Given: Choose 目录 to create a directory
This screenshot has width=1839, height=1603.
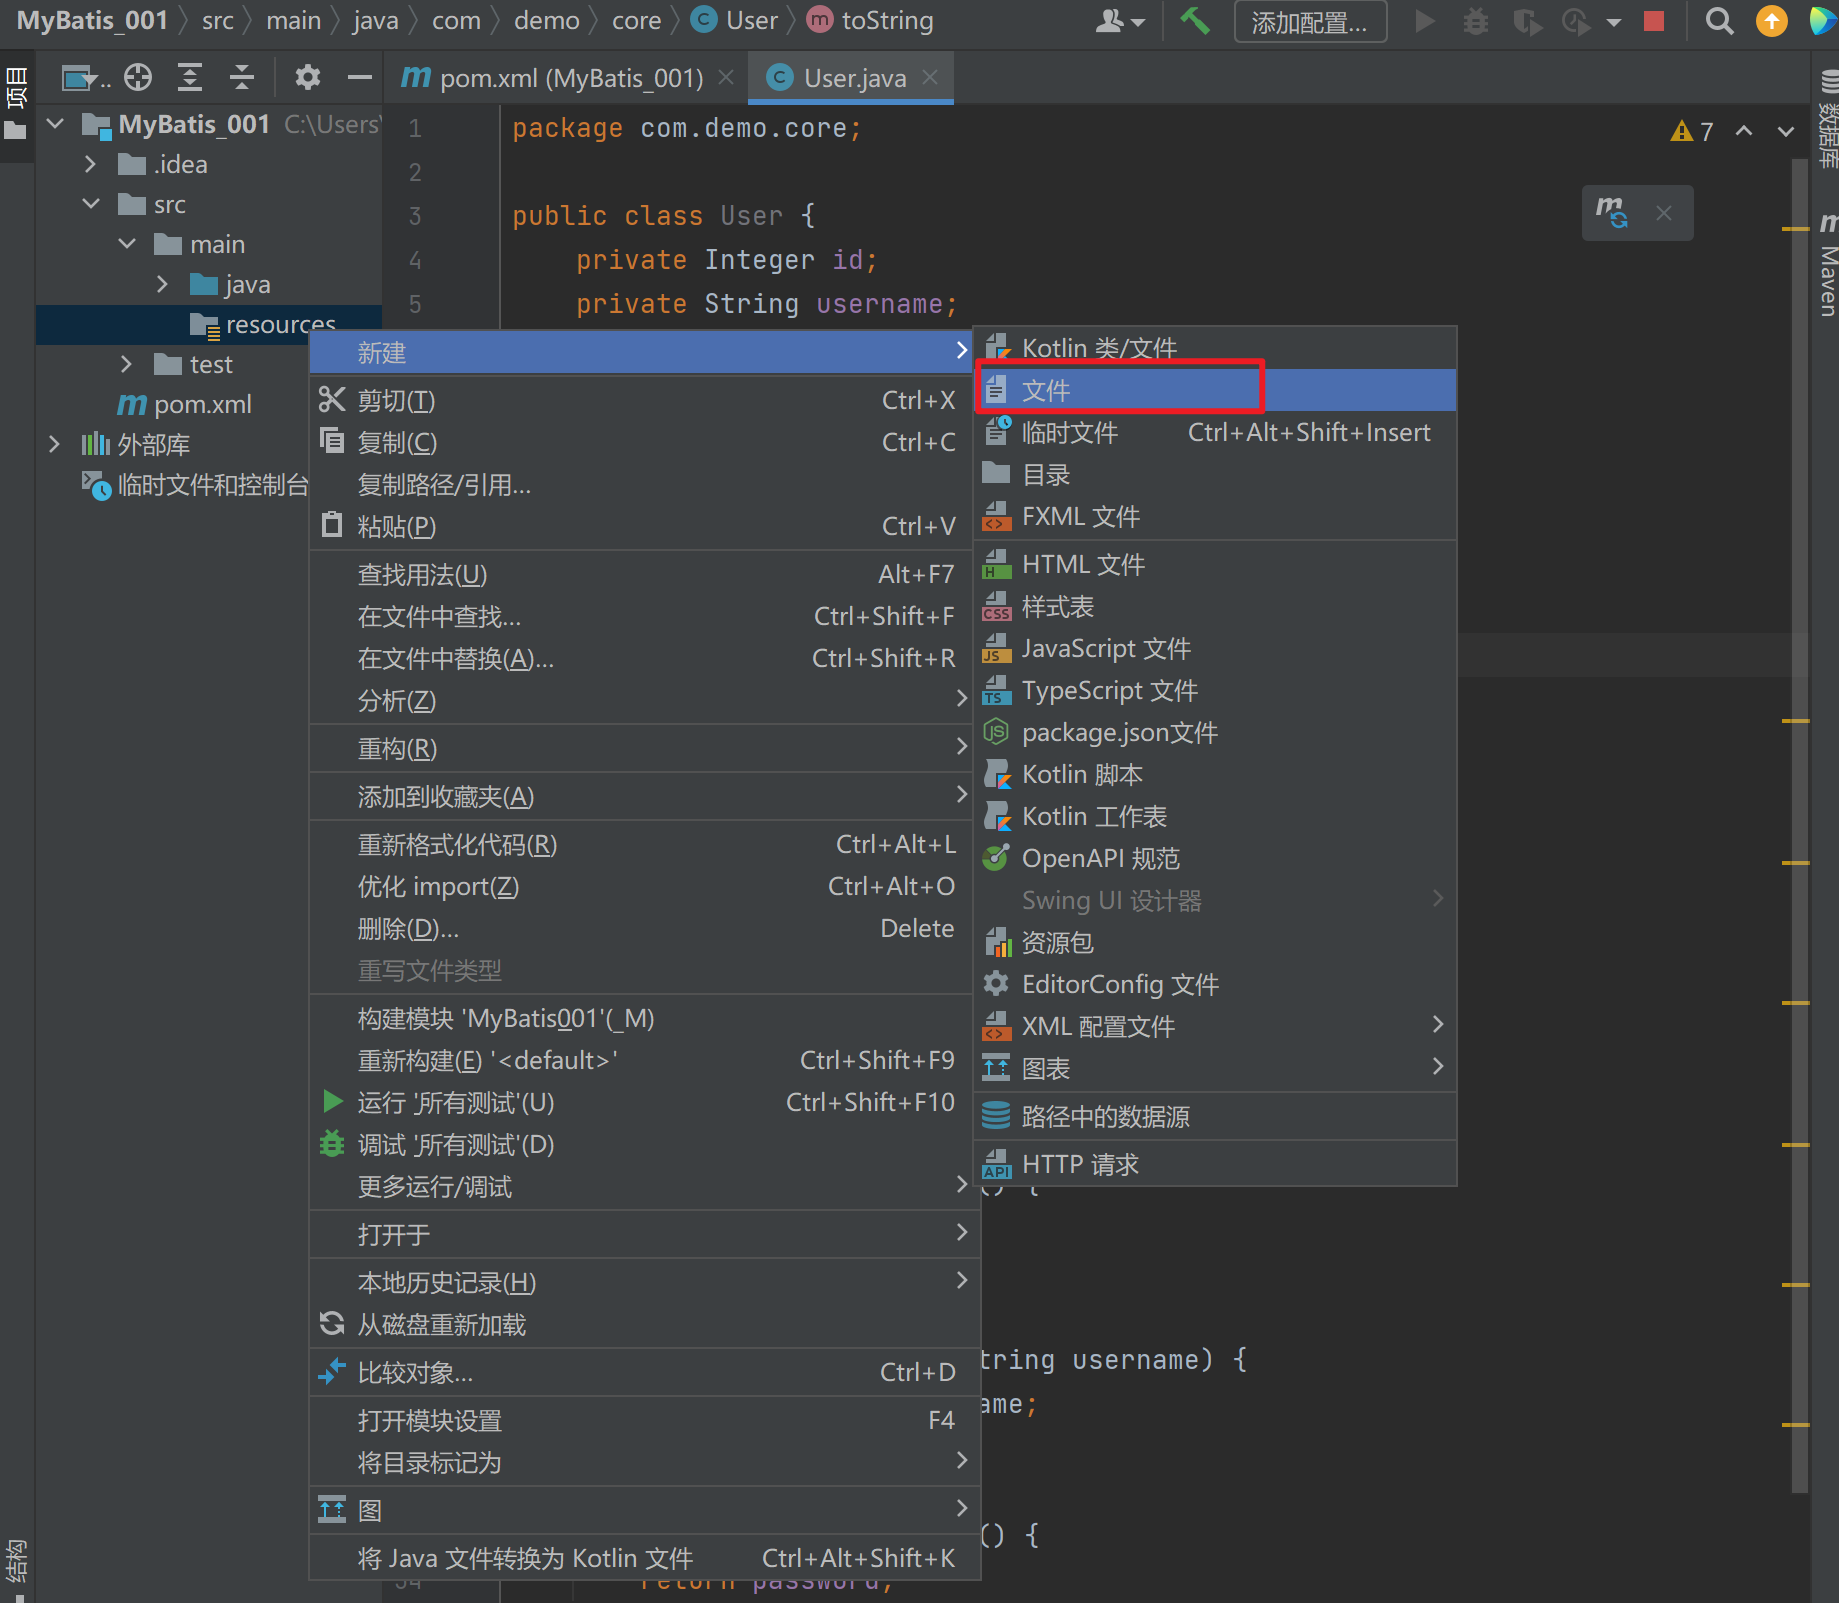Looking at the screenshot, I should point(1046,474).
